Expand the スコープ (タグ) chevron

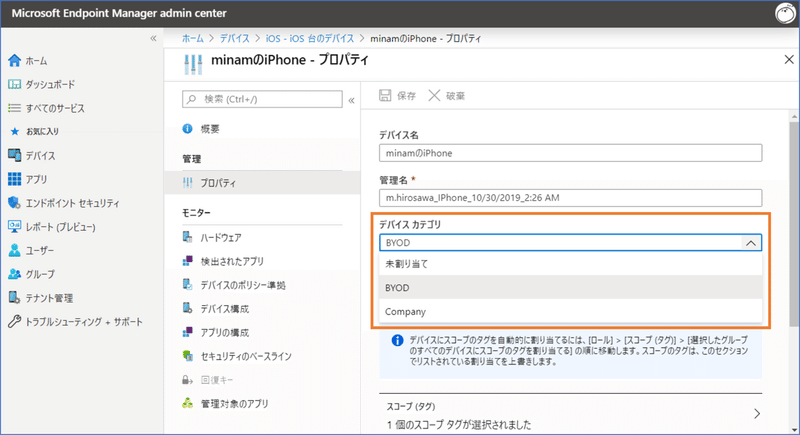tap(757, 414)
